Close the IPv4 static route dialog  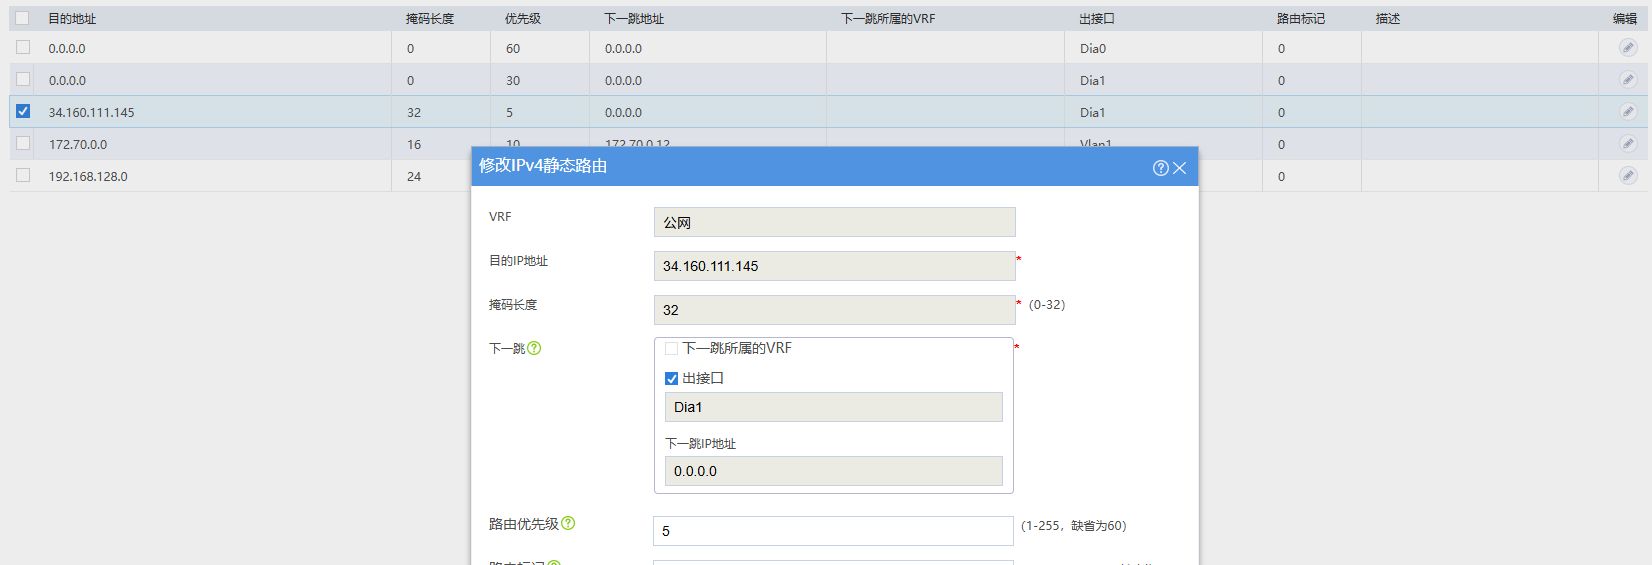pyautogui.click(x=1180, y=168)
